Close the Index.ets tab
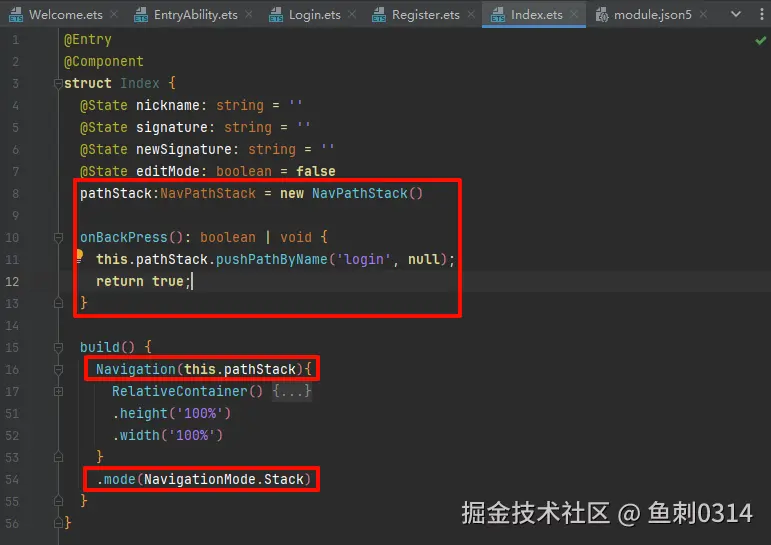771x545 pixels. pyautogui.click(x=574, y=14)
